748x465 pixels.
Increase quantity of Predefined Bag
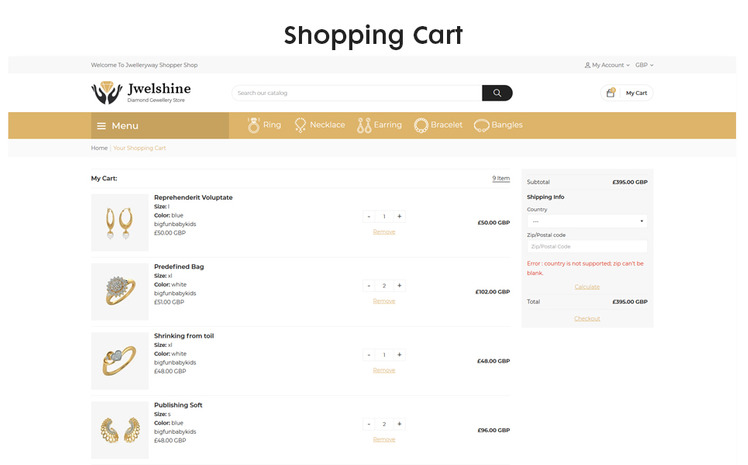pos(400,286)
